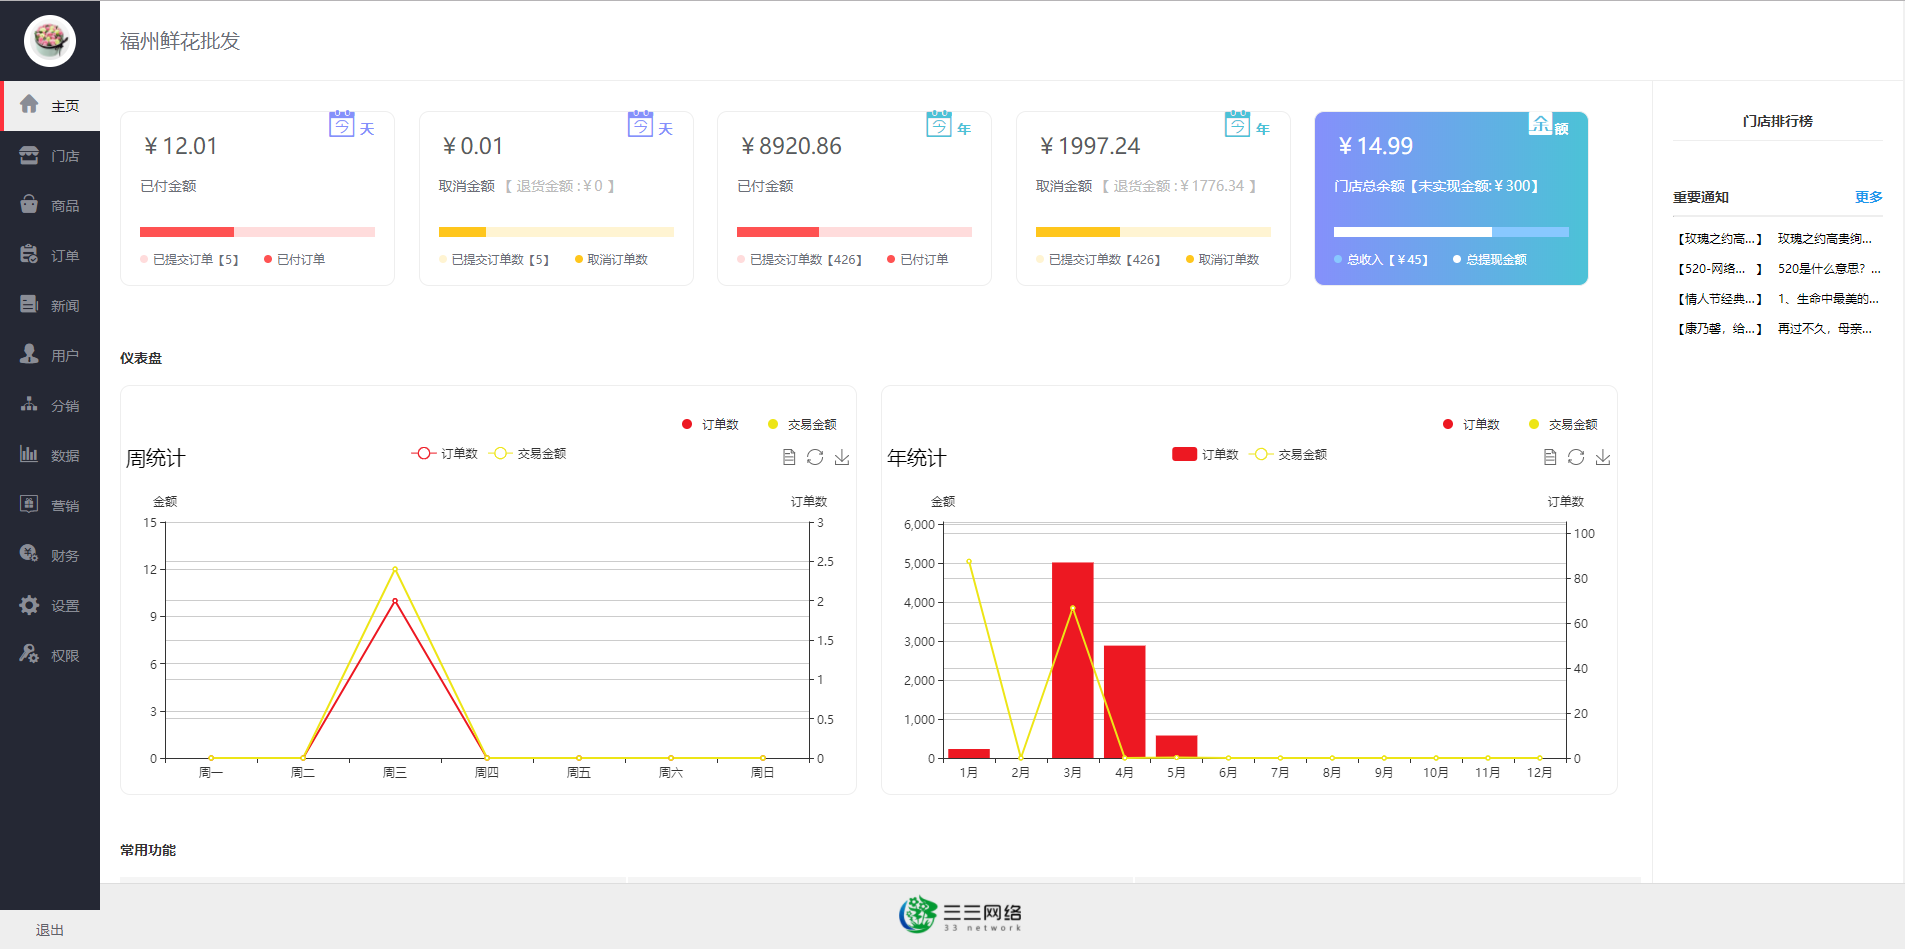The height and width of the screenshot is (949, 1905).
Task: Open the yearly chart data view icon
Action: (1550, 457)
